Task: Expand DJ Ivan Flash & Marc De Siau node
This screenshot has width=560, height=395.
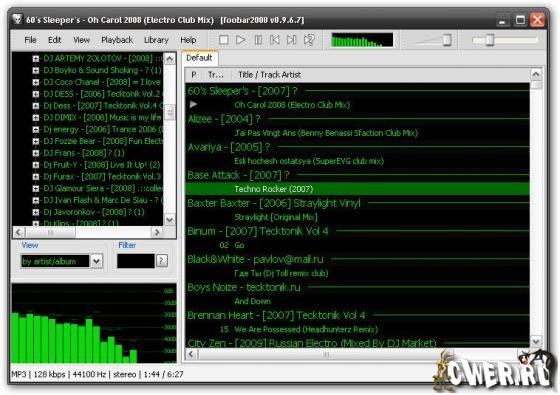Action: pyautogui.click(x=36, y=200)
